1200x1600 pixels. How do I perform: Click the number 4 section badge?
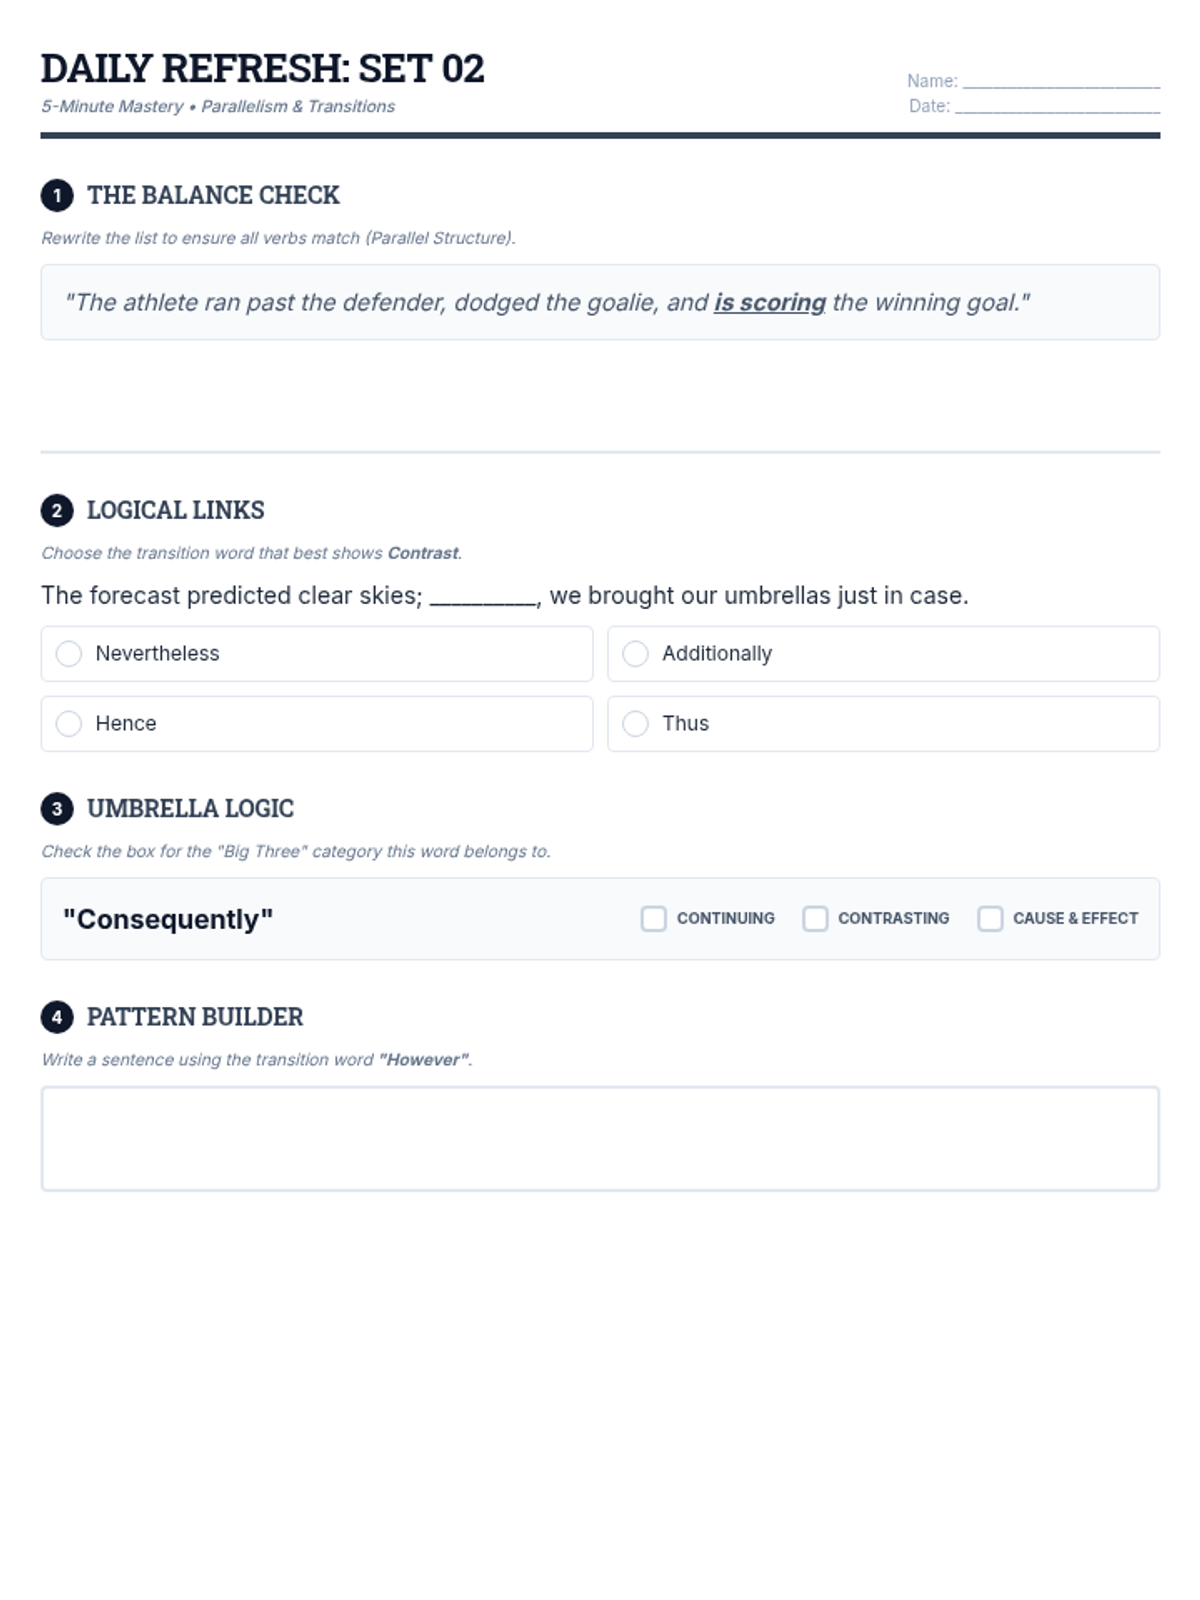(x=57, y=1018)
